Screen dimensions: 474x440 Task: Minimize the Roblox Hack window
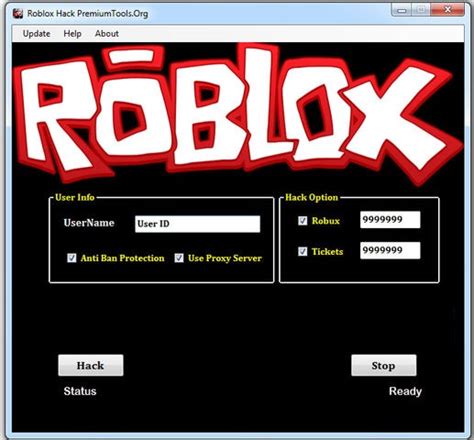[x=402, y=10]
